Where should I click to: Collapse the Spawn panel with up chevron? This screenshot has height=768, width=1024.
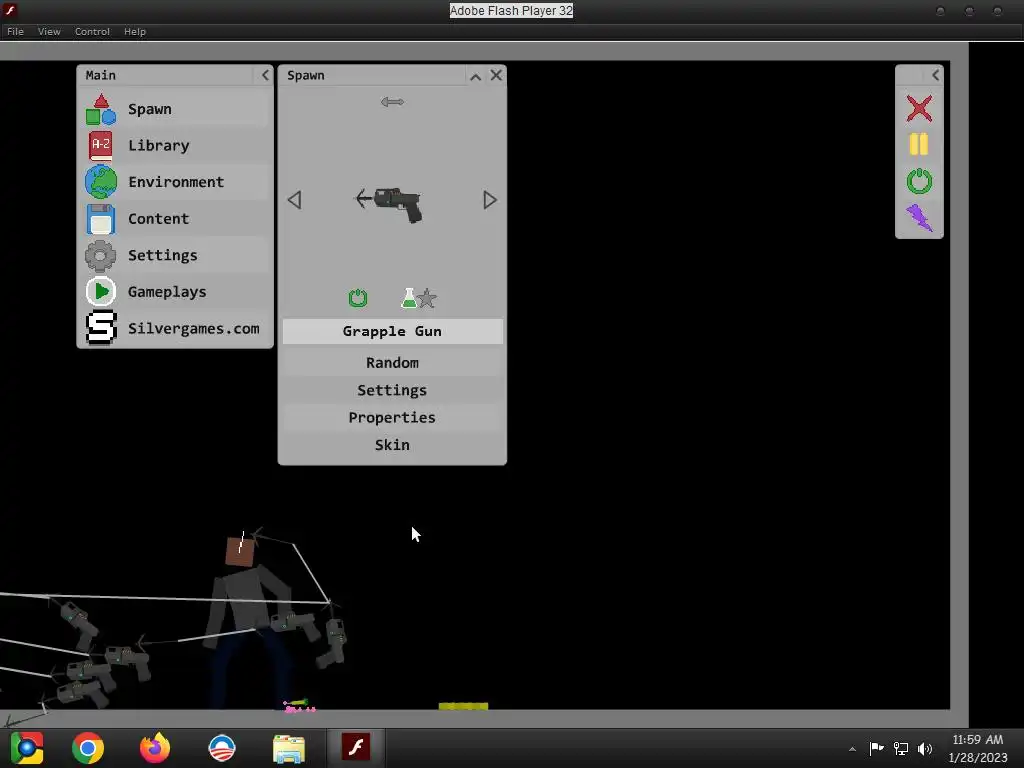tap(475, 76)
